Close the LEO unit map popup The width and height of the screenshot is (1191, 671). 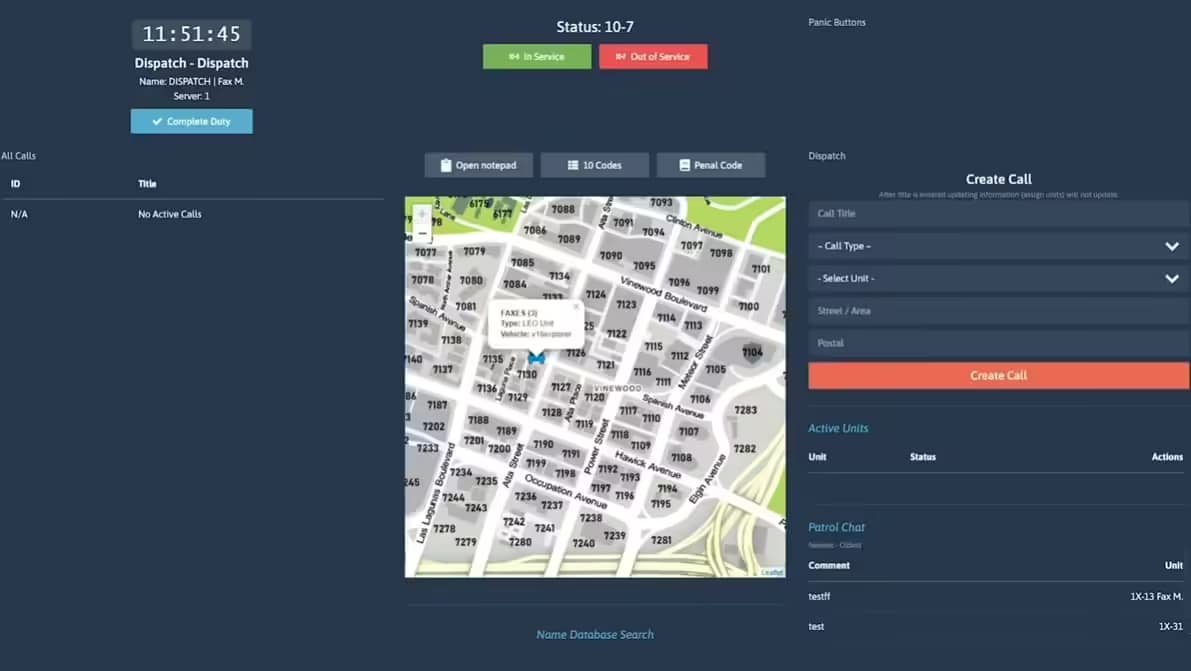pyautogui.click(x=576, y=307)
